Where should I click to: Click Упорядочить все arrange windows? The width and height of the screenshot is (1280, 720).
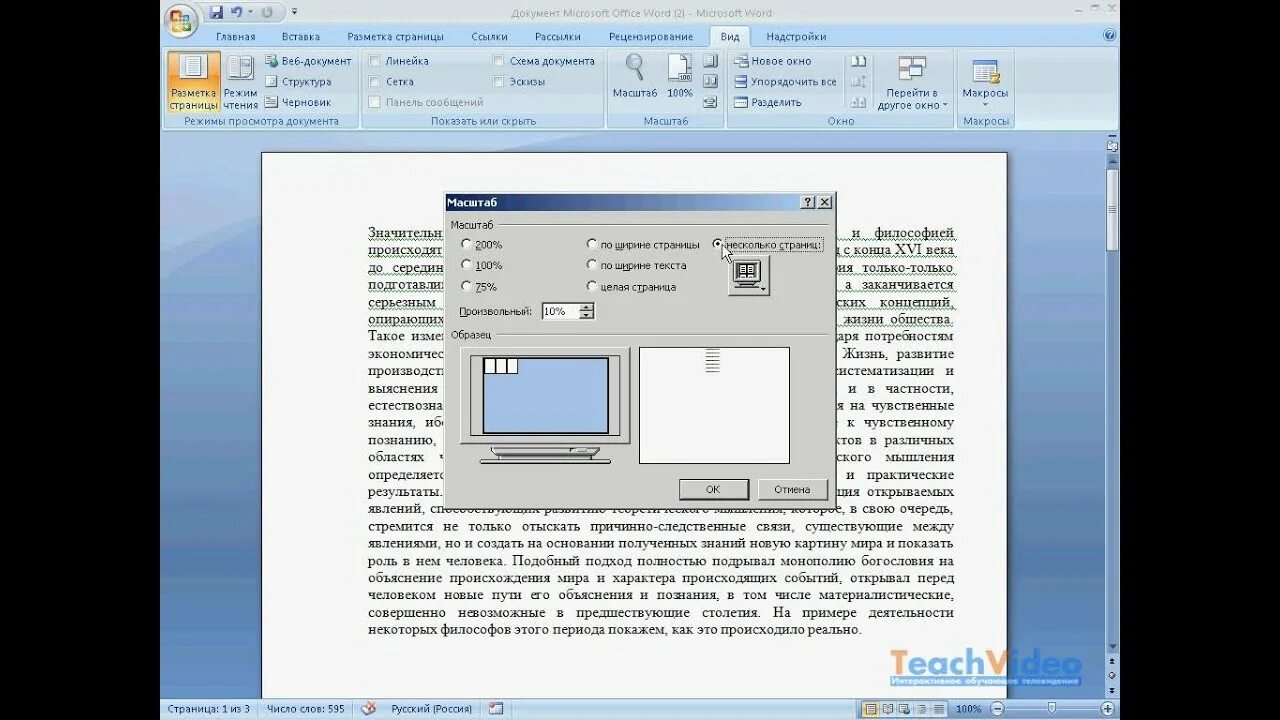click(785, 82)
